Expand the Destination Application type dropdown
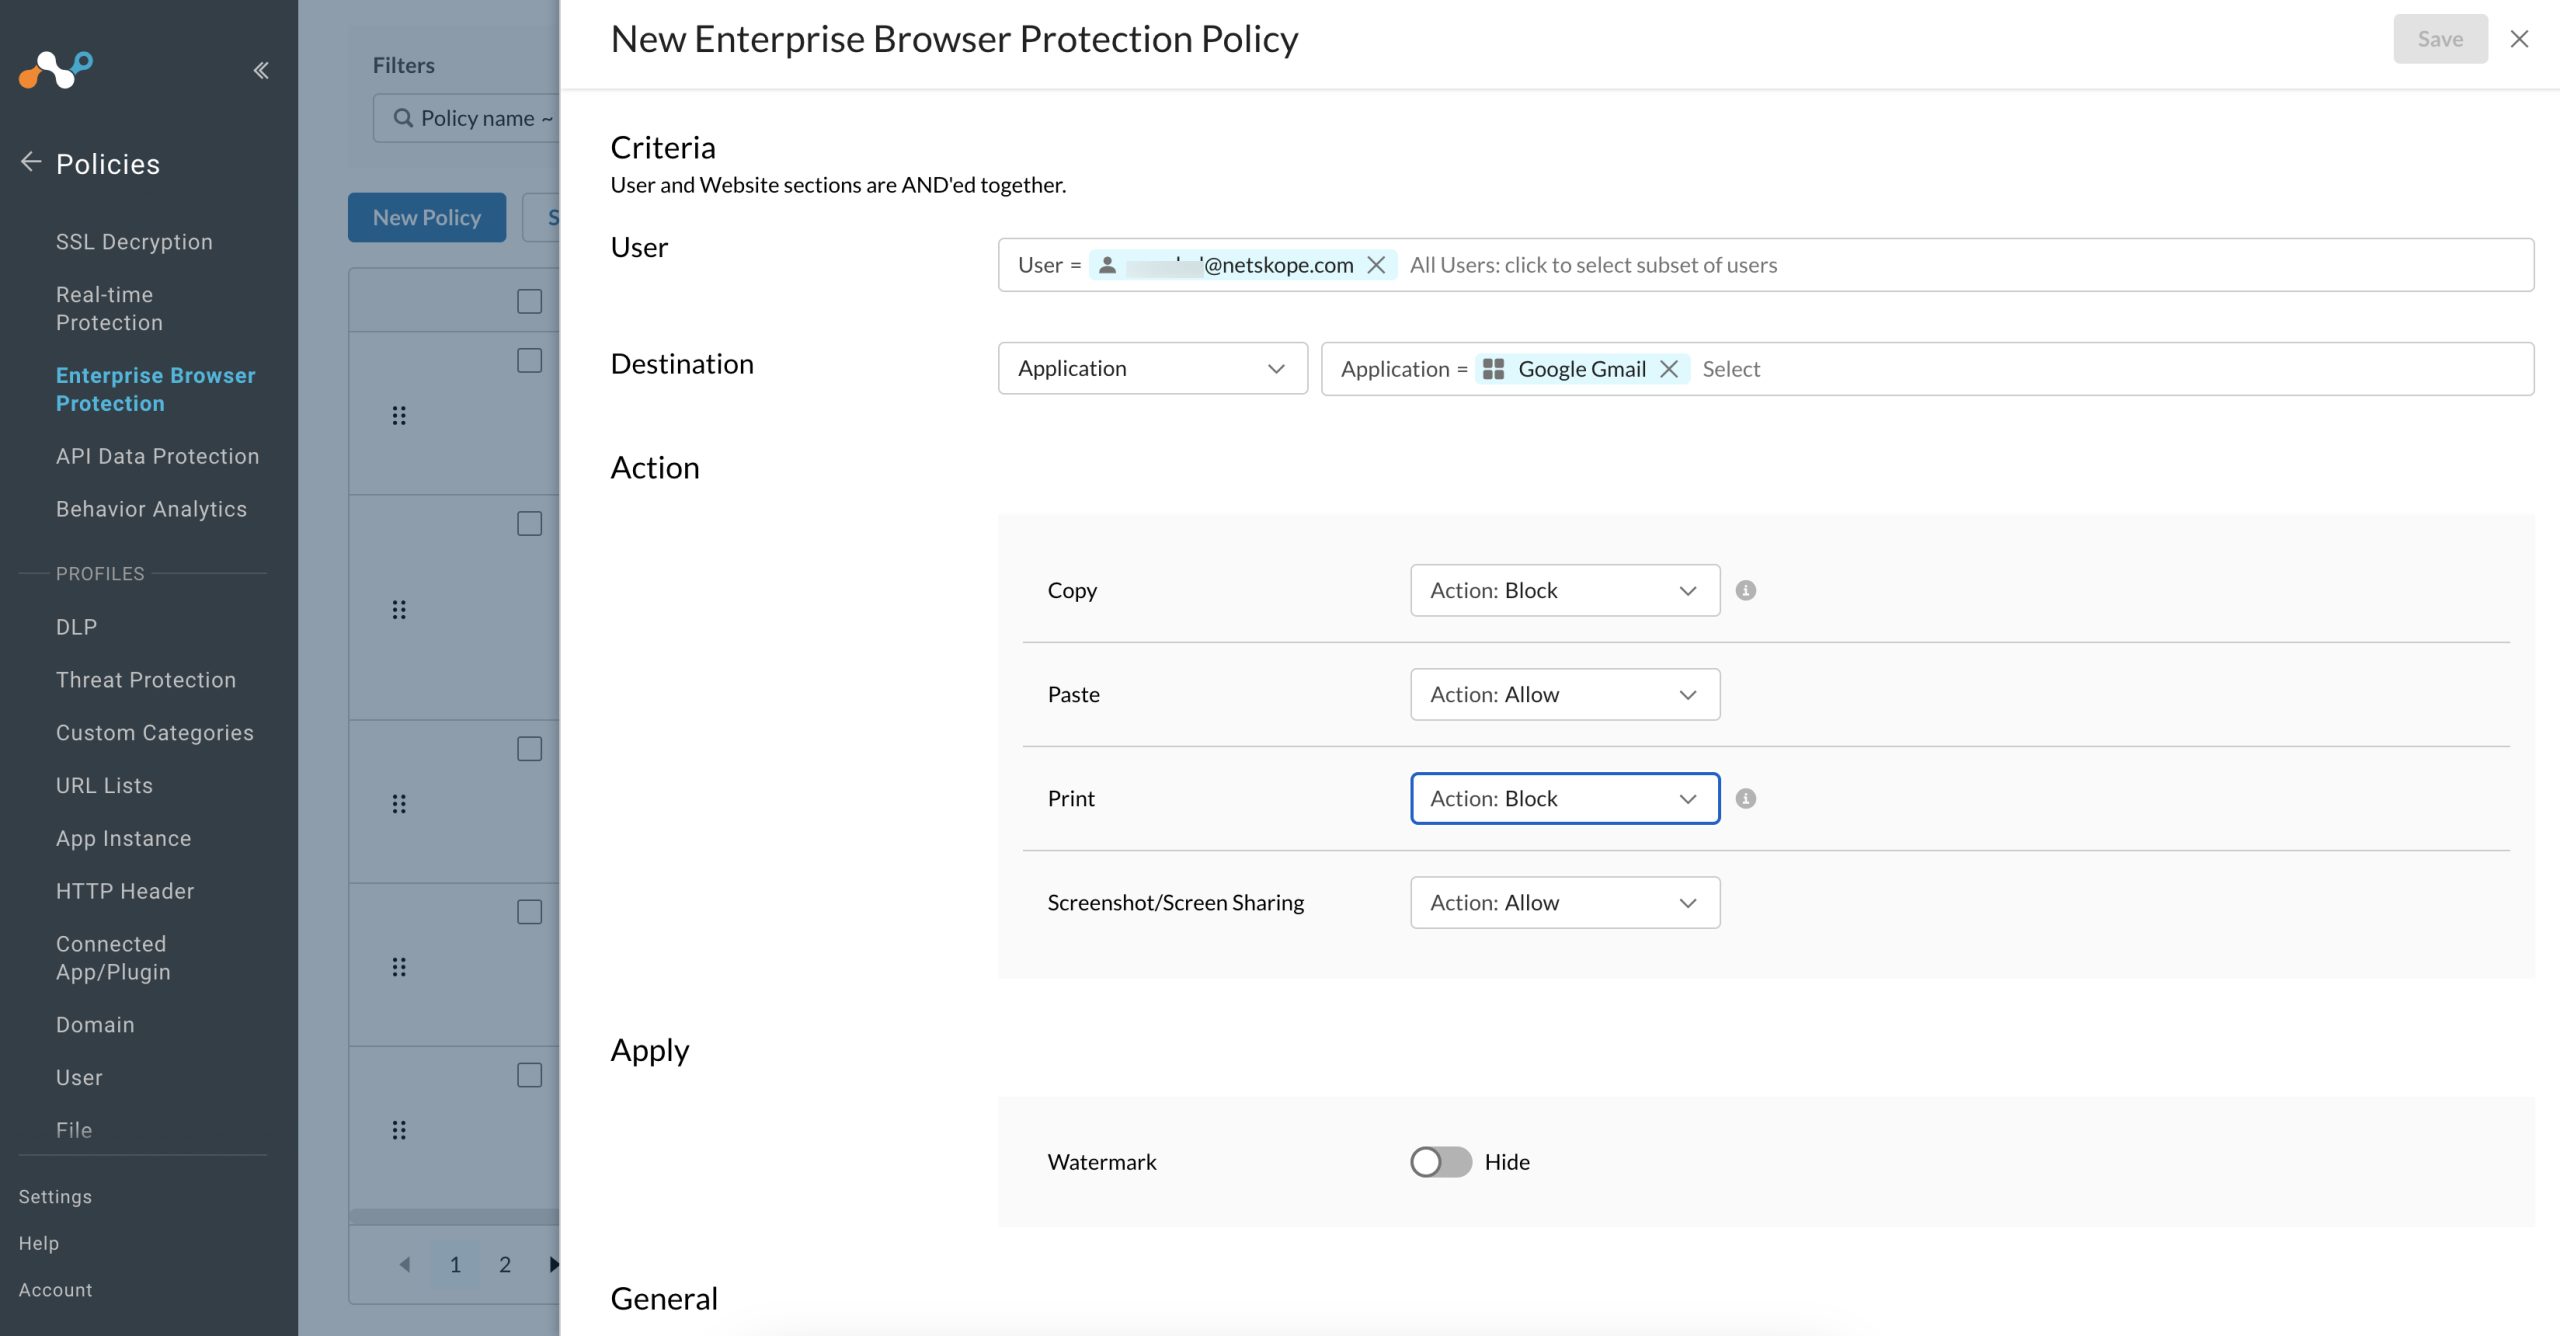The height and width of the screenshot is (1336, 2560). pos(1152,368)
